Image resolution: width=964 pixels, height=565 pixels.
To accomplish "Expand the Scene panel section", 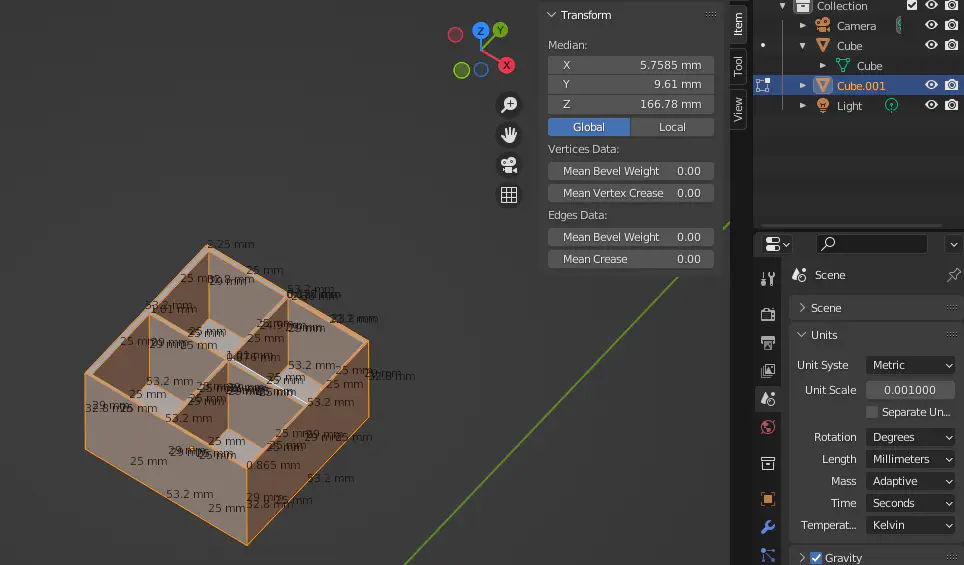I will pyautogui.click(x=826, y=308).
